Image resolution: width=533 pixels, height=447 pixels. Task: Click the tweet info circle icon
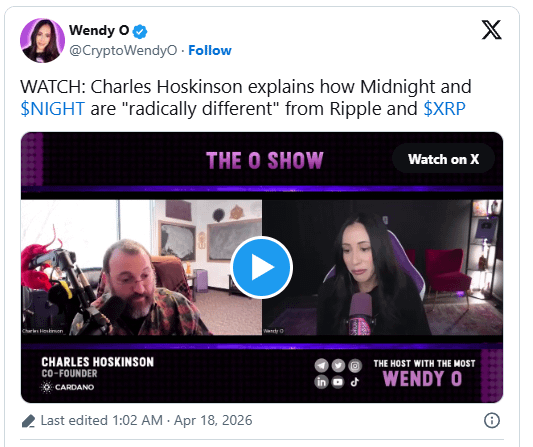(x=492, y=420)
